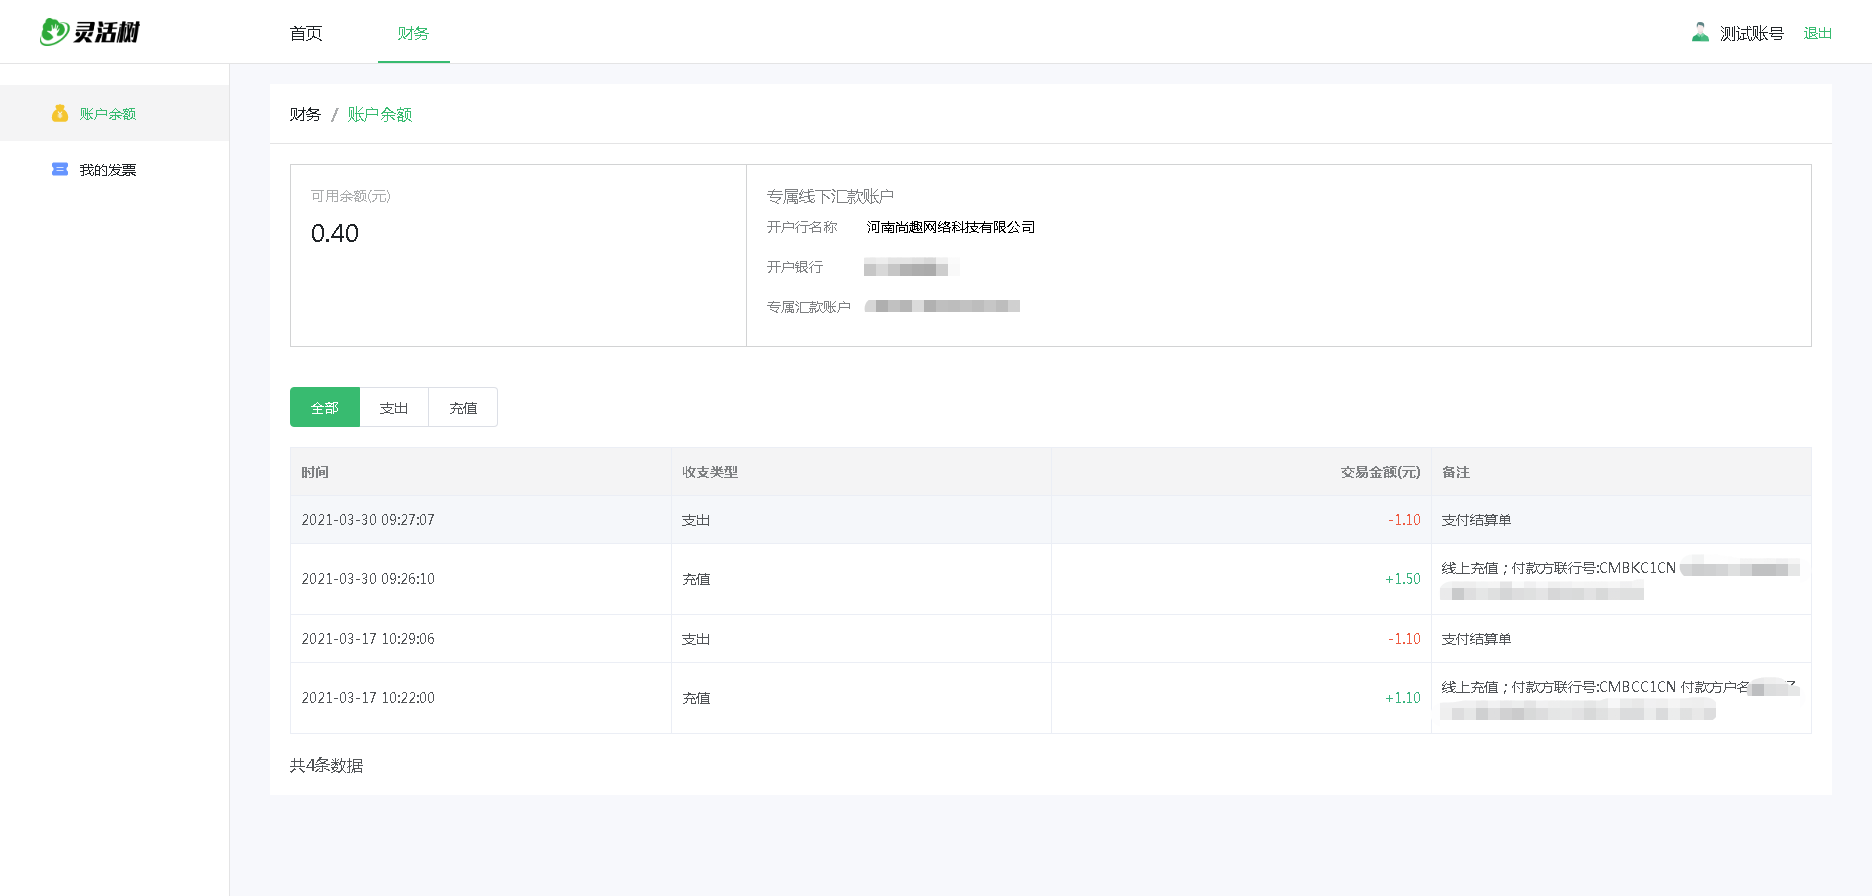Viewport: 1872px width, 896px height.
Task: Click the -1.10 amount in the 10:29:06 row
Action: click(x=1404, y=639)
